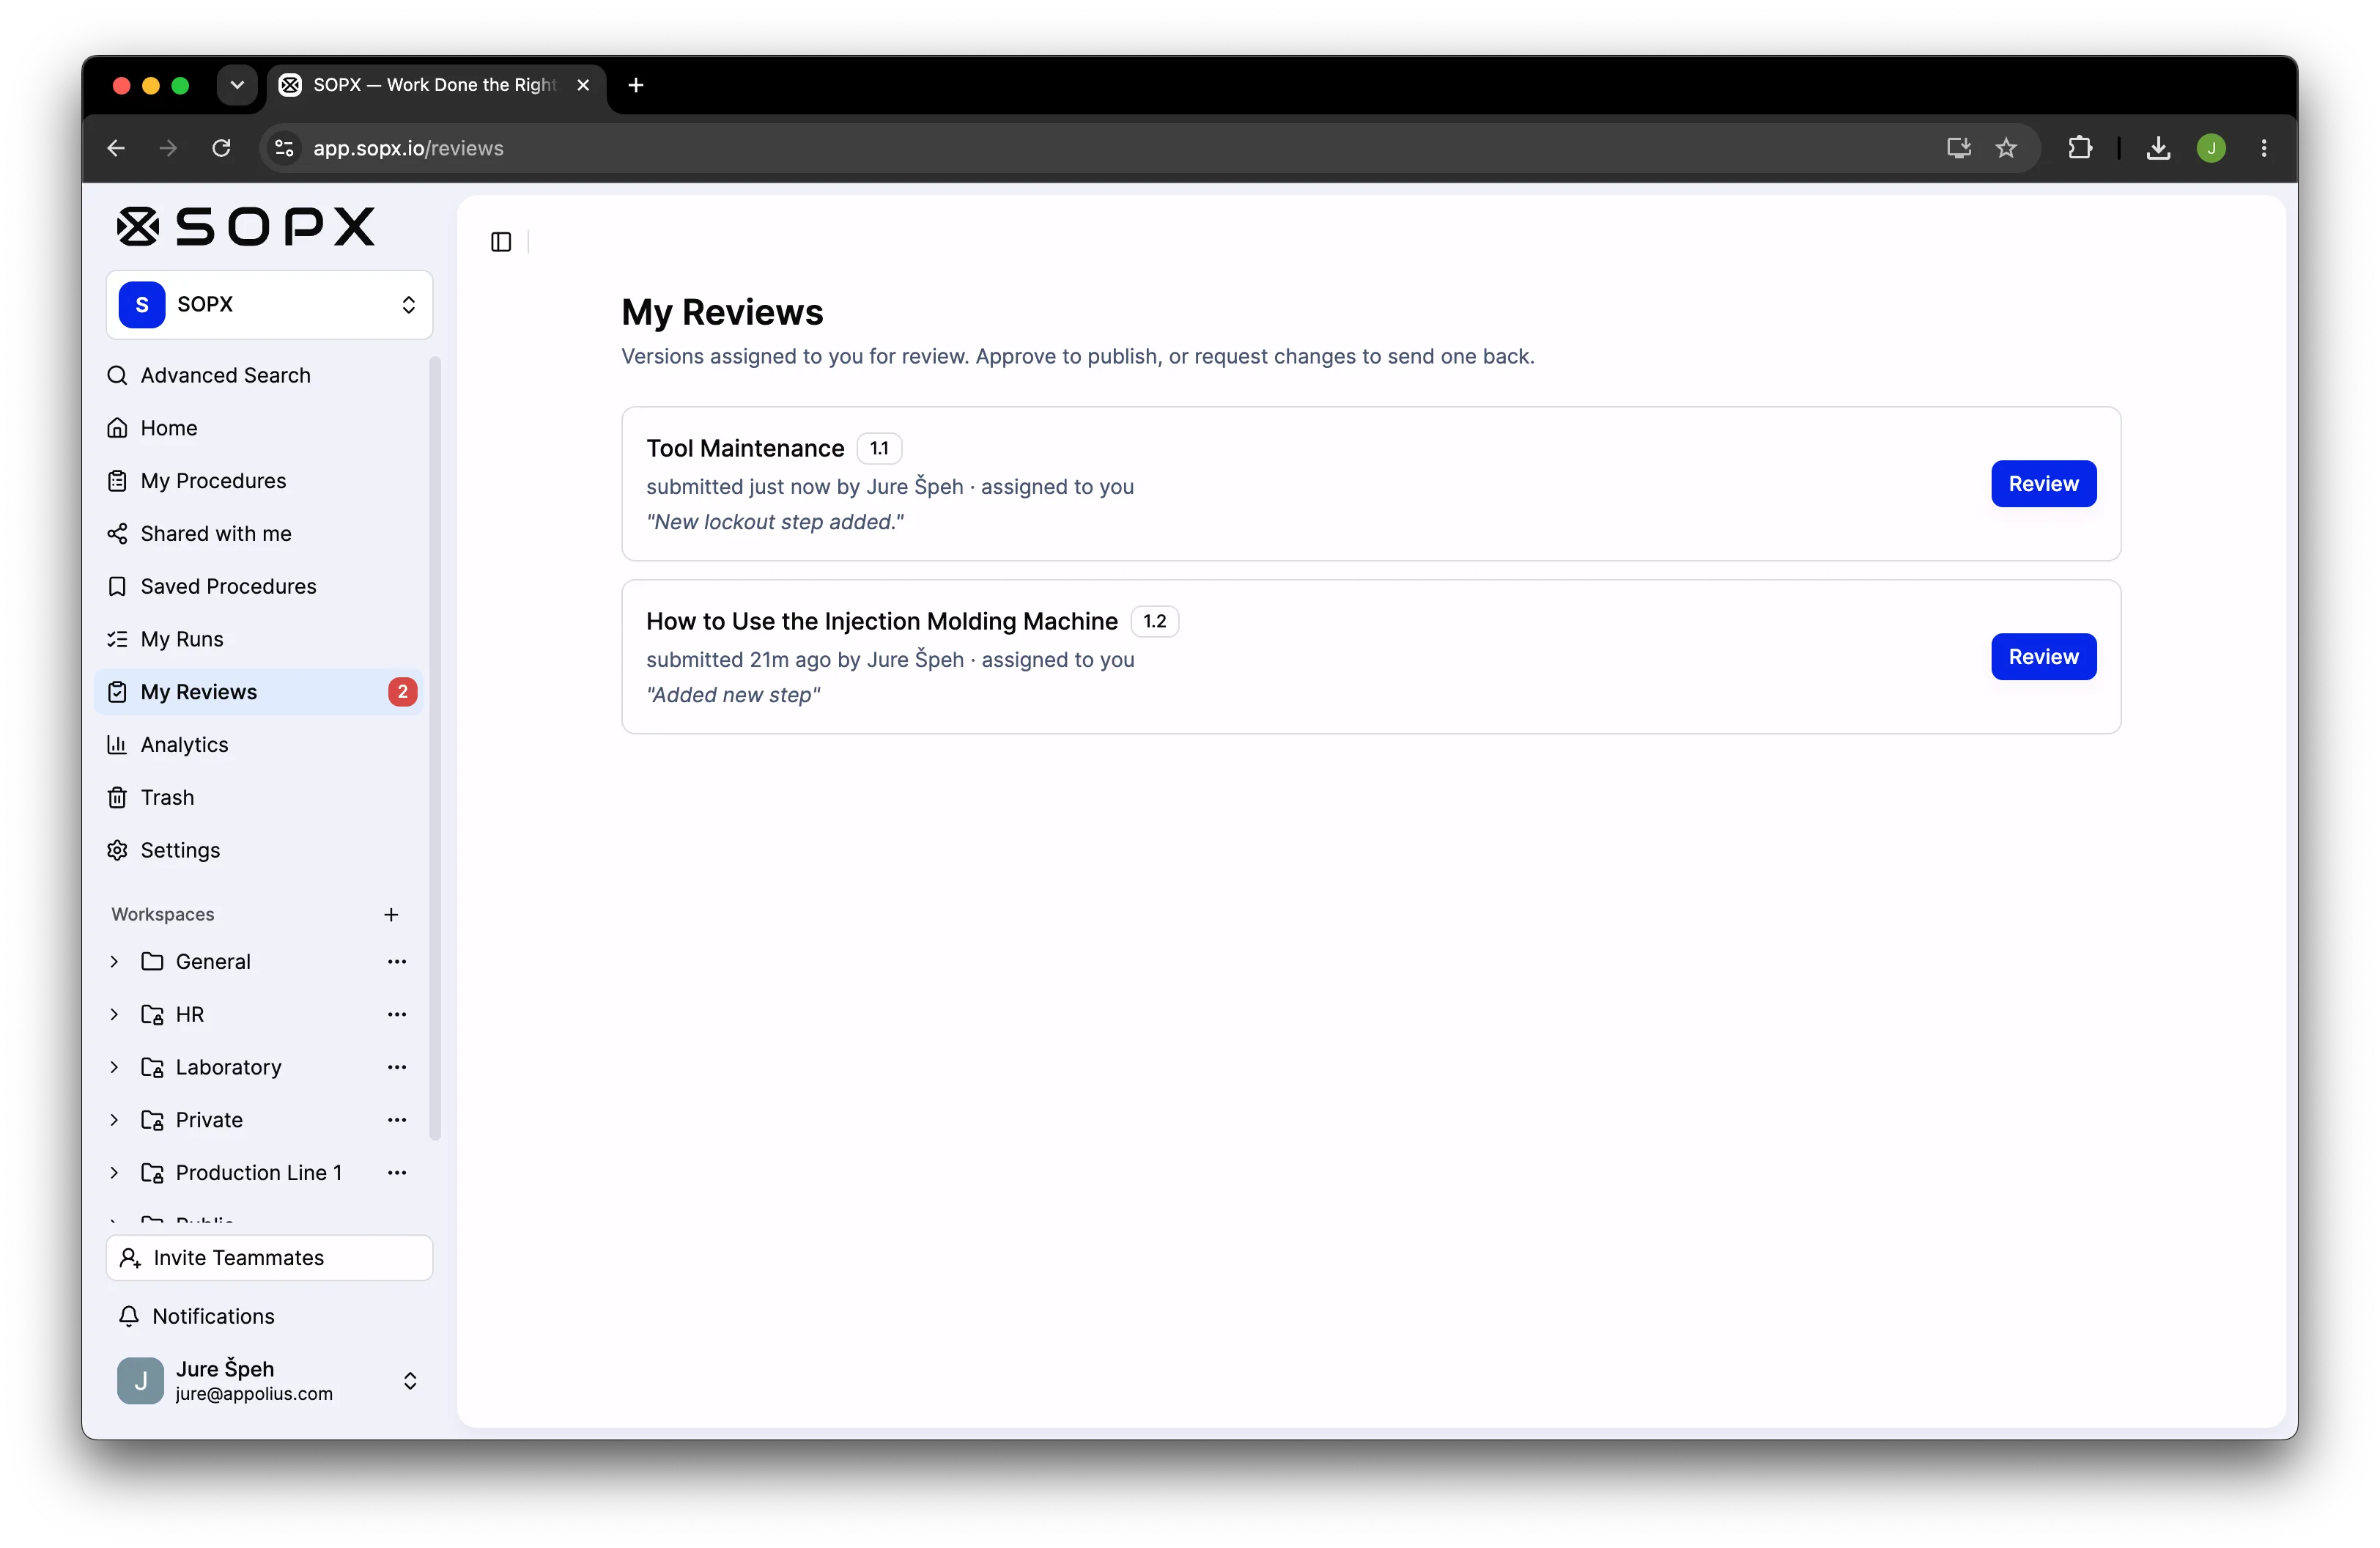Viewport: 2380px width, 1548px height.
Task: View site information icon in address bar
Action: pos(284,148)
